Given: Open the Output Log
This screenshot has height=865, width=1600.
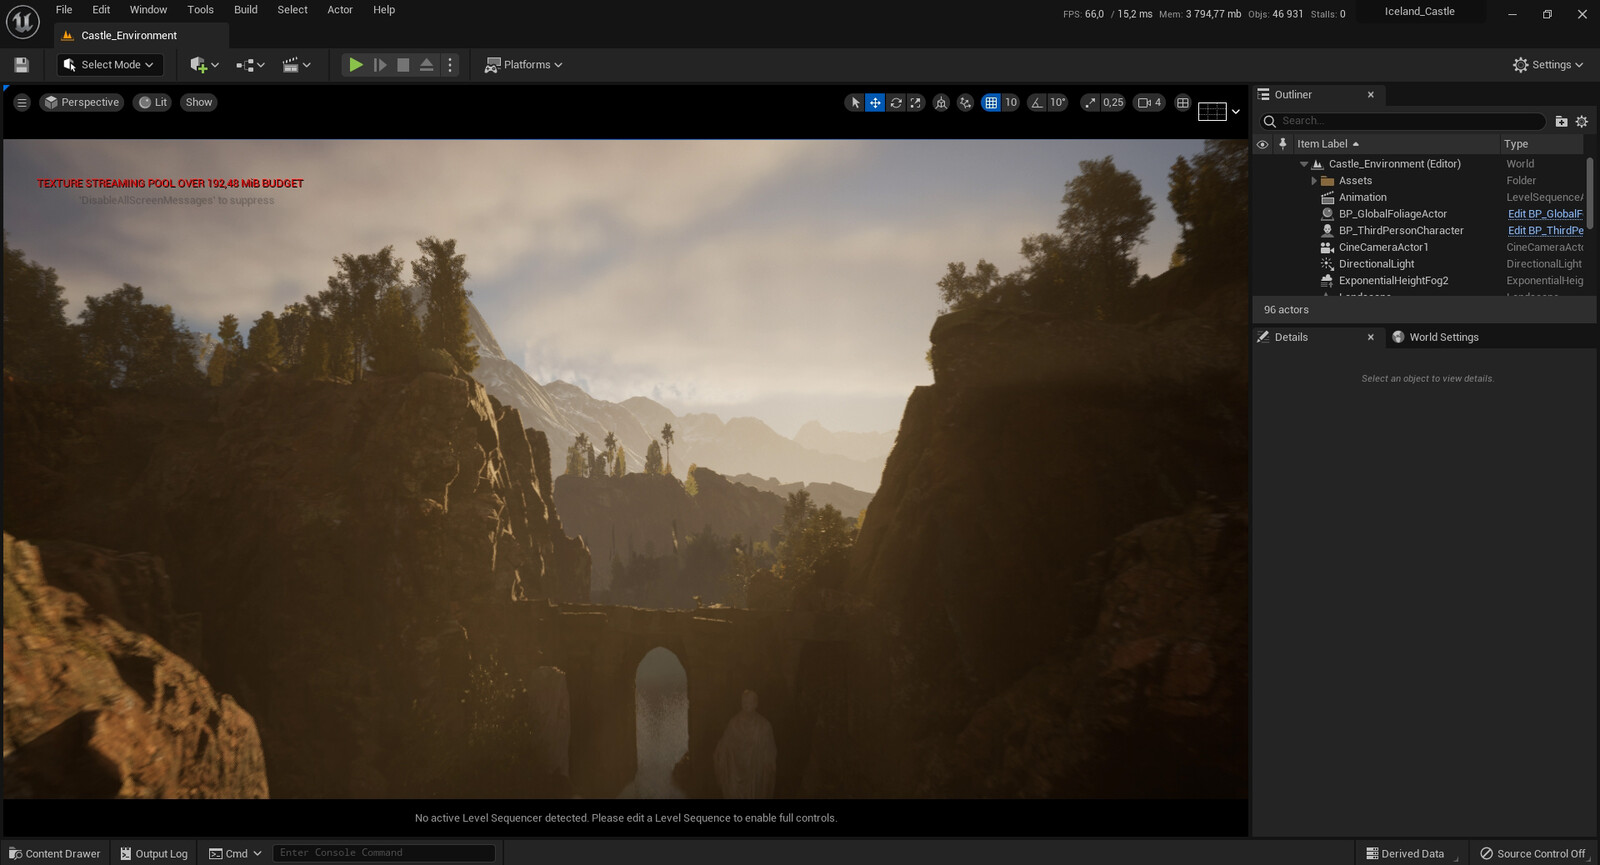Looking at the screenshot, I should coord(154,853).
